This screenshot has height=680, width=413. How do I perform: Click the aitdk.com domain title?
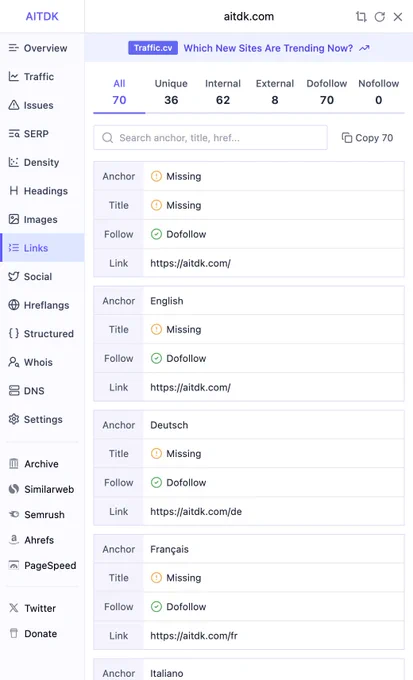249,17
